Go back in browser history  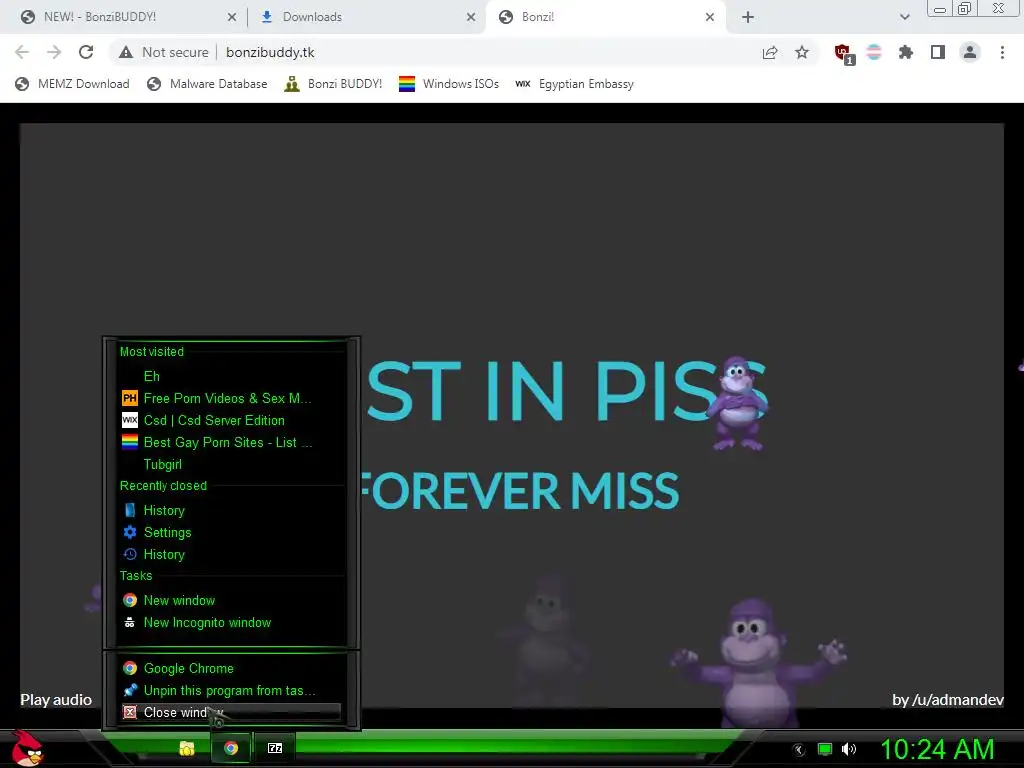22,52
